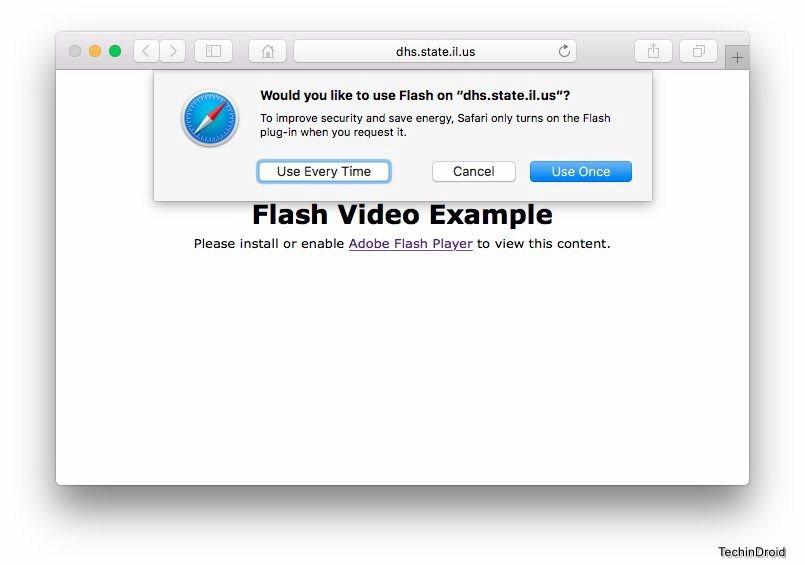805x565 pixels.
Task: Minimize window with the yellow button
Action: 95,51
